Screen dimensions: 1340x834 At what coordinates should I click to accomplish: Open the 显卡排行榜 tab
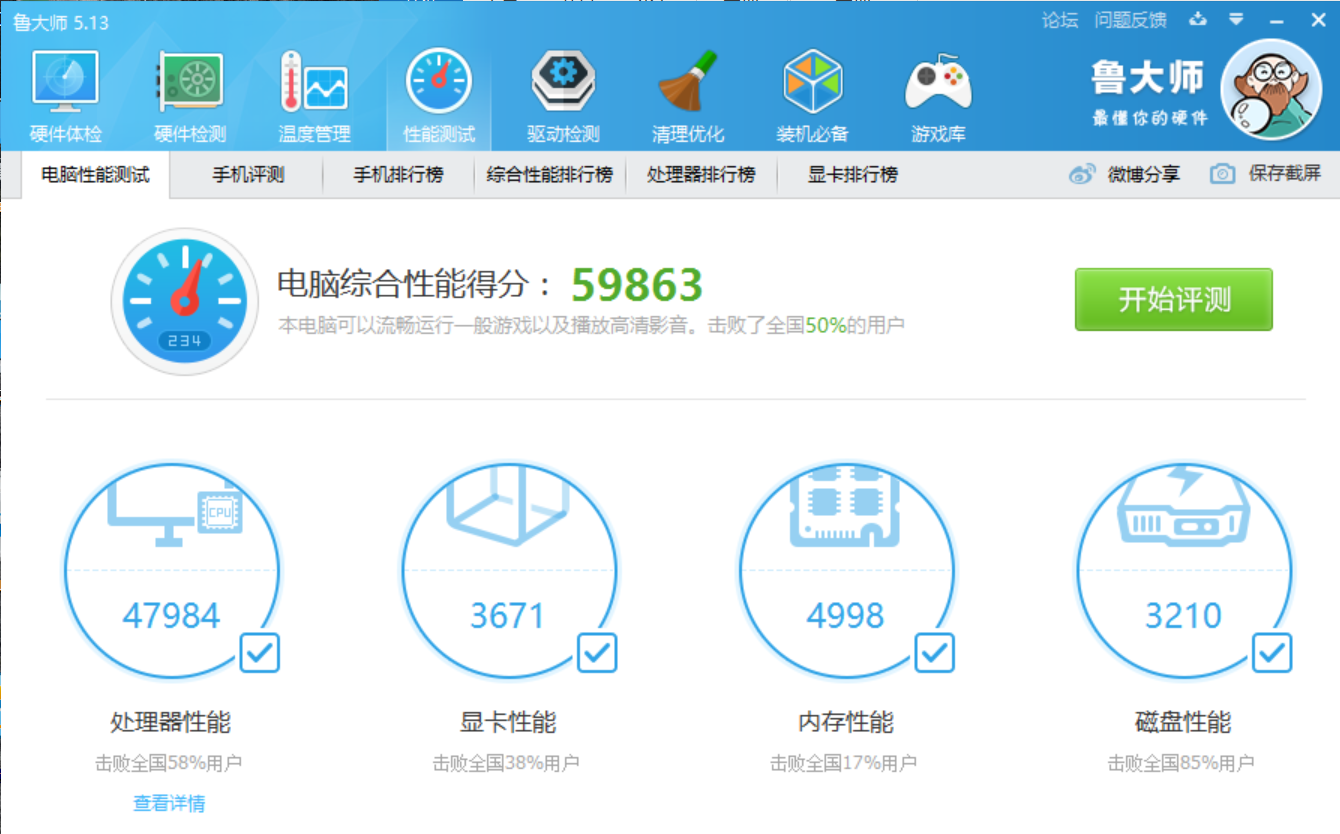click(852, 175)
